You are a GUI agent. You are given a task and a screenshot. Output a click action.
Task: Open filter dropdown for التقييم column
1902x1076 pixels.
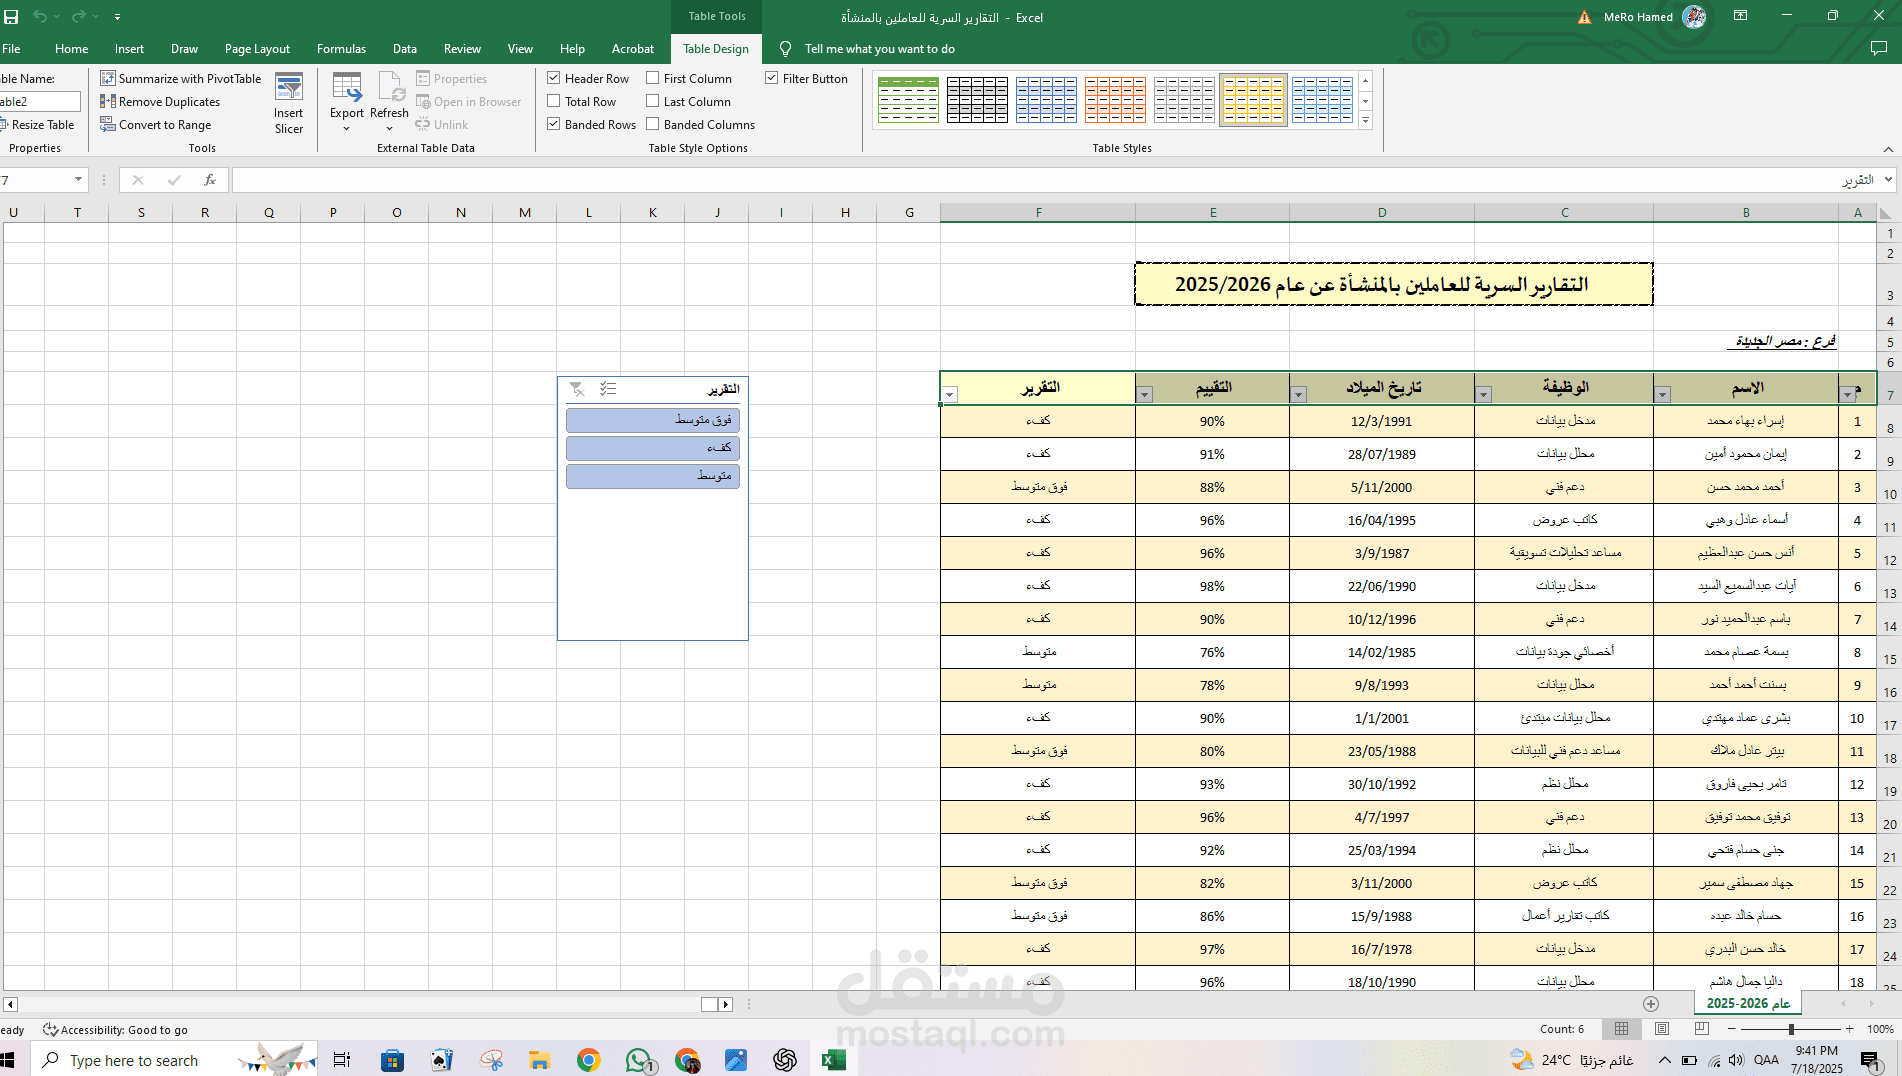[x=1145, y=394]
